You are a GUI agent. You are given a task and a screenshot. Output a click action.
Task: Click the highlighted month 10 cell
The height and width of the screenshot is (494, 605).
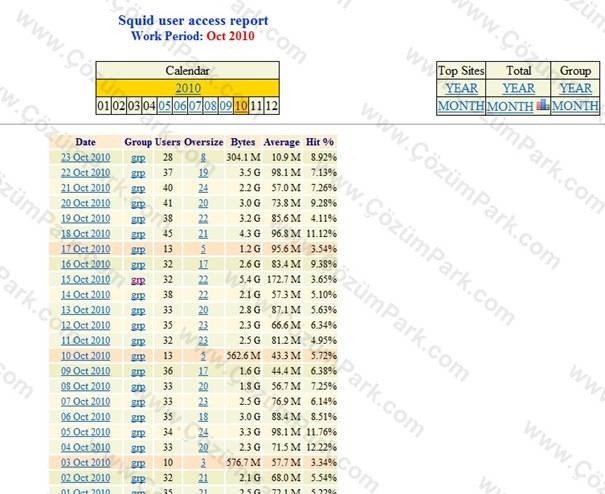[x=241, y=106]
